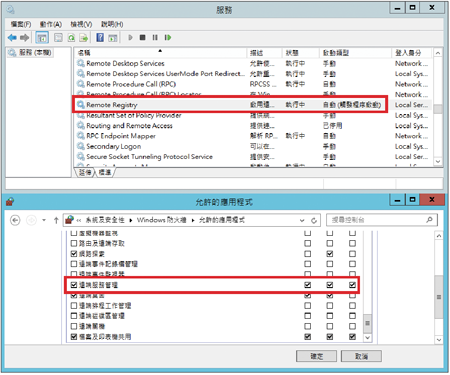The height and width of the screenshot is (375, 450).
Task: Uncheck the 檔案及印表機共用 checkbox
Action: coord(74,337)
